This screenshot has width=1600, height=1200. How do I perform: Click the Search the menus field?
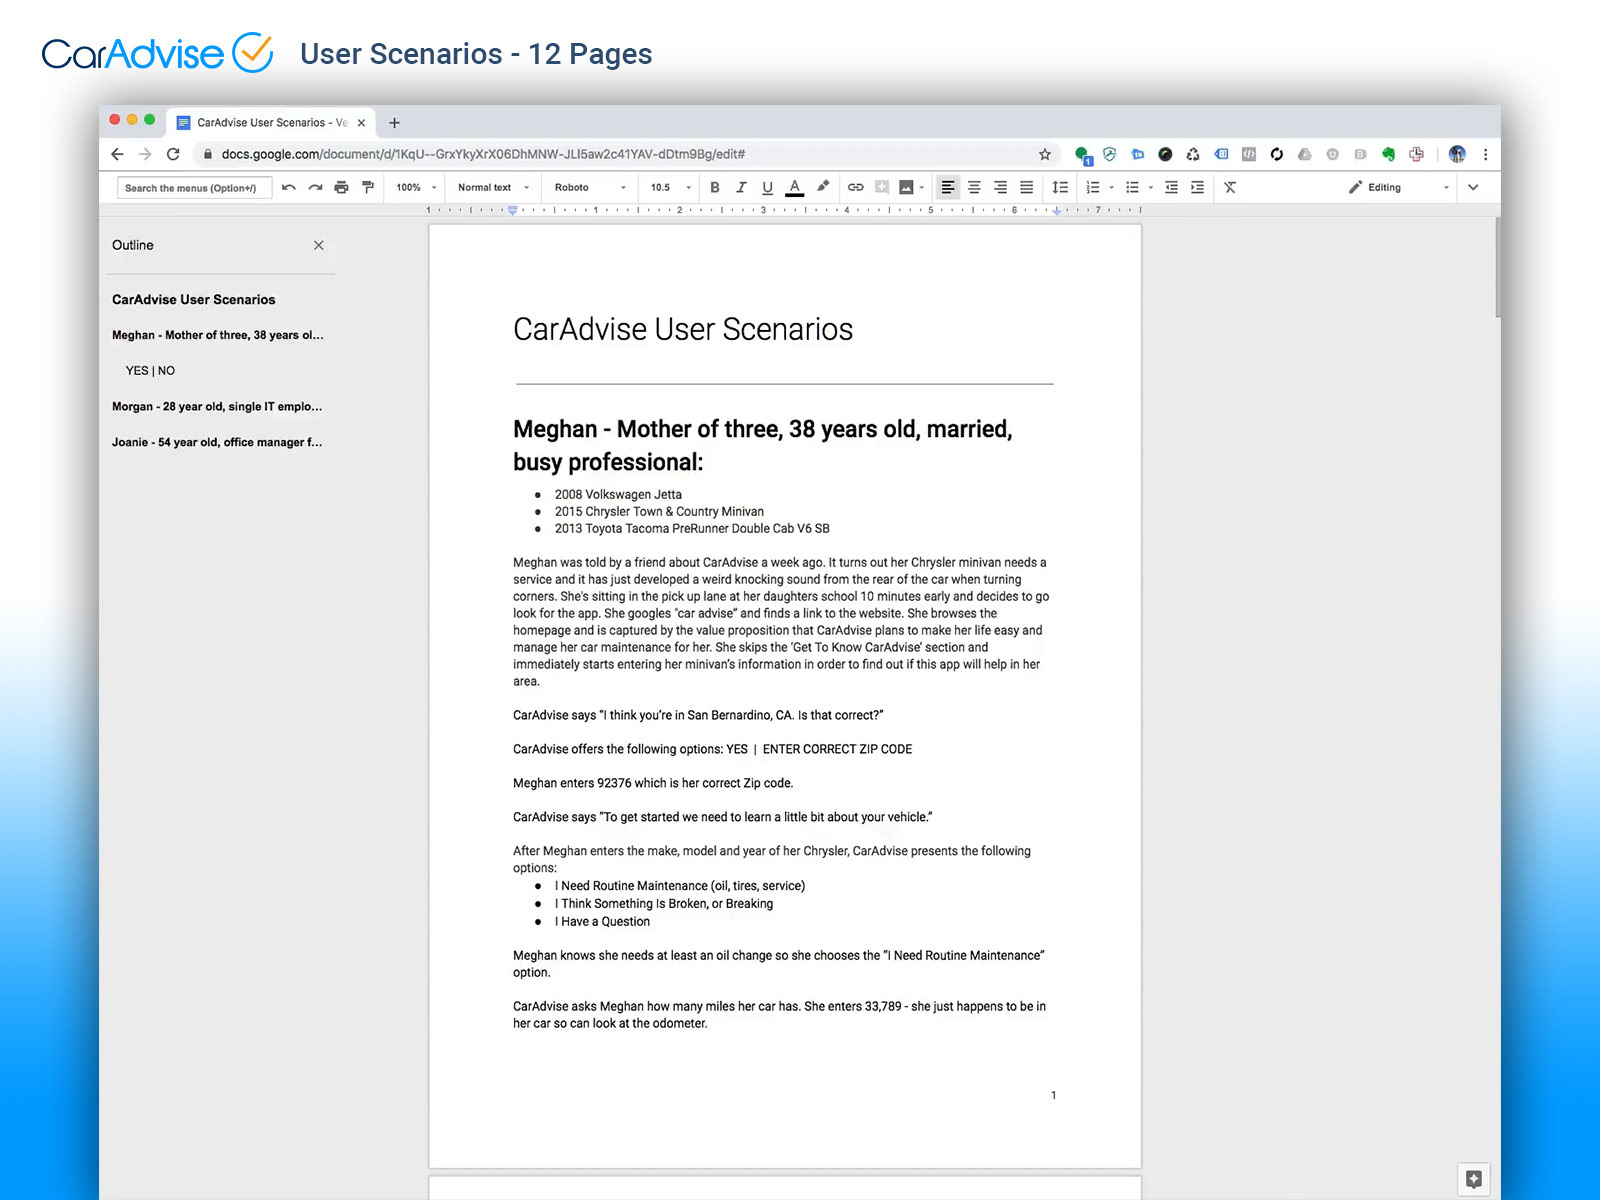click(194, 188)
